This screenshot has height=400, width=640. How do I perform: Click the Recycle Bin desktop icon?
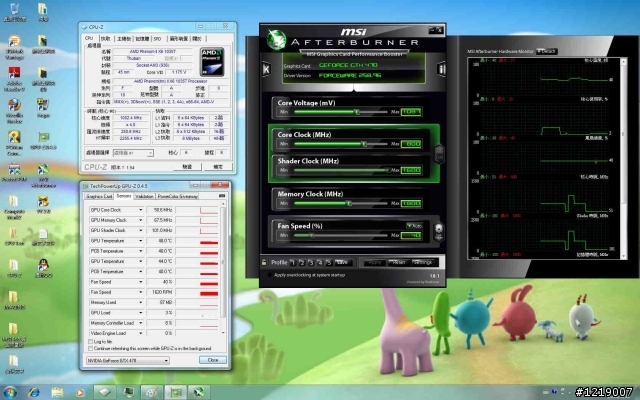tap(14, 12)
